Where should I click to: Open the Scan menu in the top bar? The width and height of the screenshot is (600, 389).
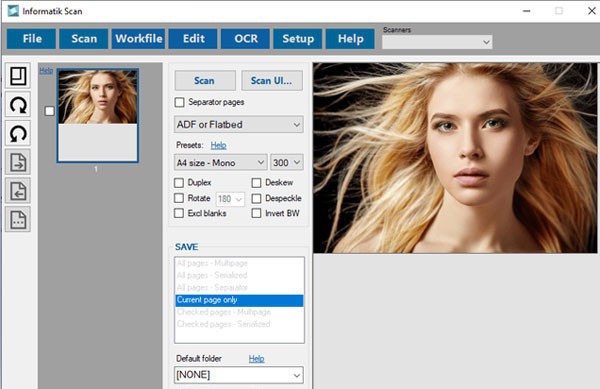pos(84,39)
